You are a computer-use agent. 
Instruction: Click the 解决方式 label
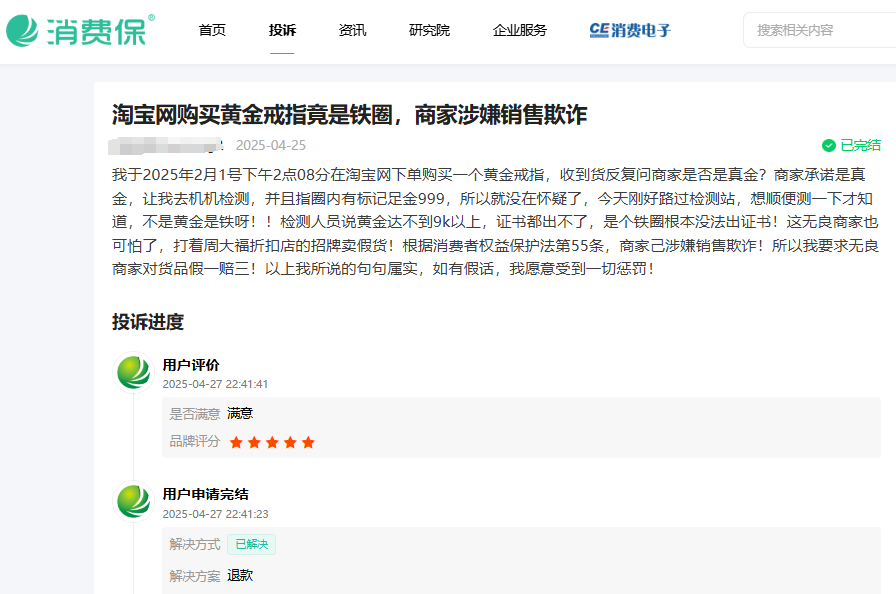[195, 544]
